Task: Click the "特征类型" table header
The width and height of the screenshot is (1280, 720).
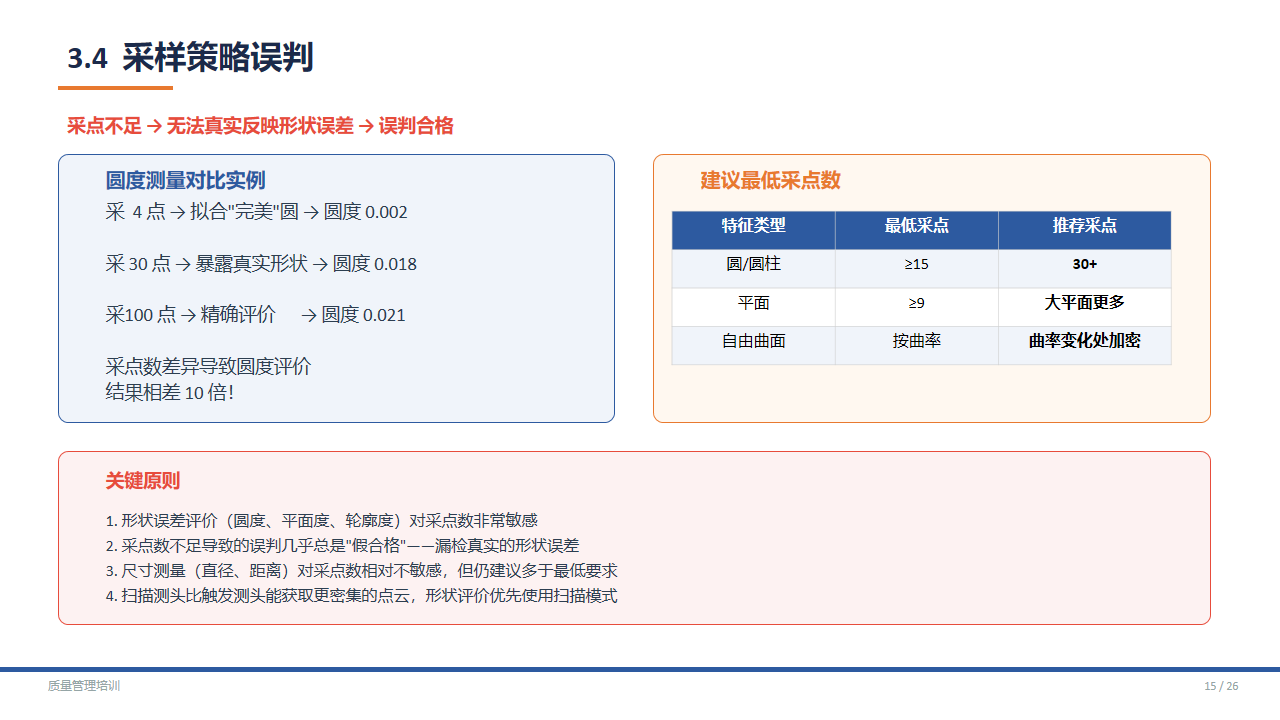Action: [x=753, y=226]
